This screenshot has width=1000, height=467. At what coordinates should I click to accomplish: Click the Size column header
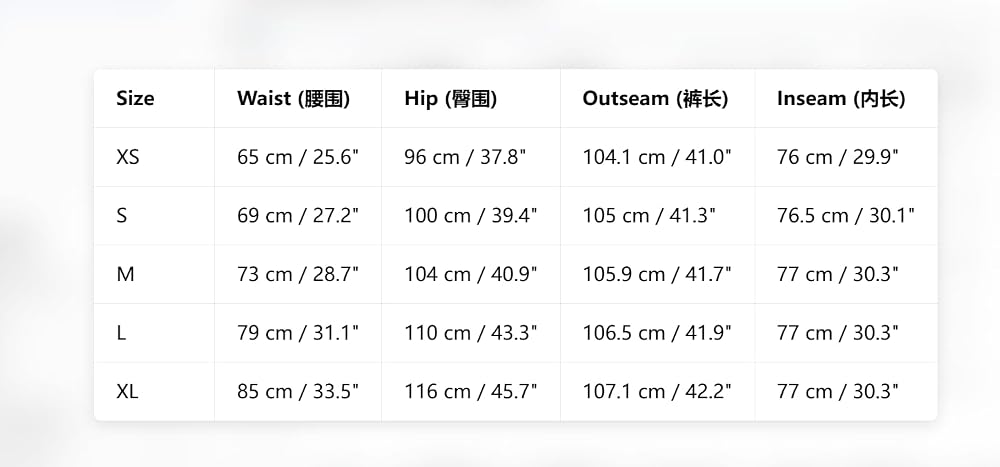click(x=135, y=98)
